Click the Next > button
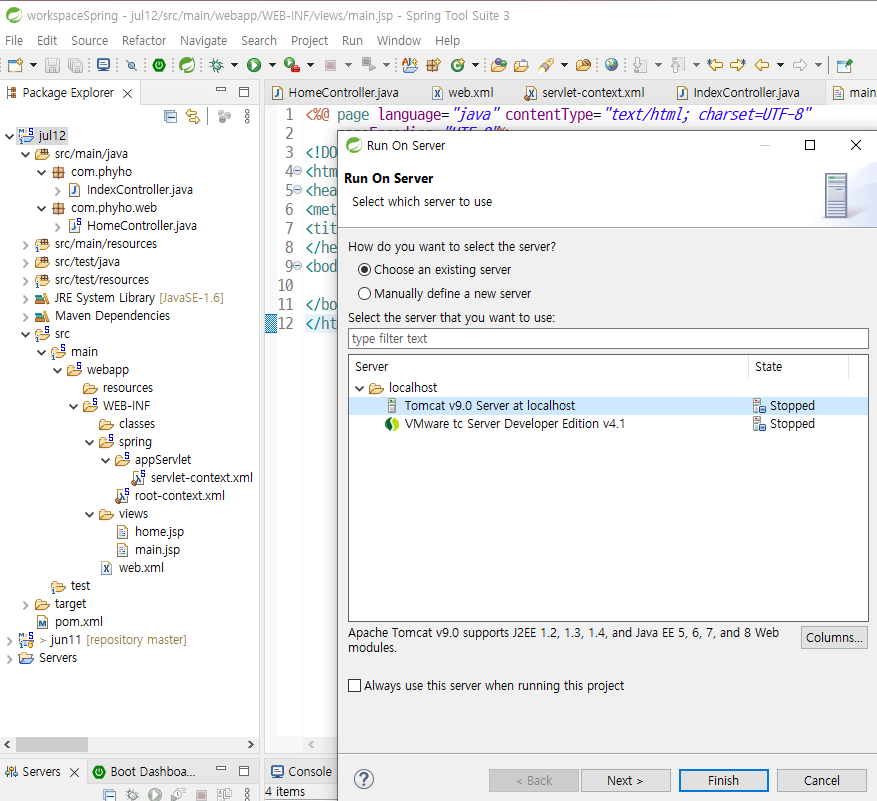The width and height of the screenshot is (877, 801). point(625,780)
